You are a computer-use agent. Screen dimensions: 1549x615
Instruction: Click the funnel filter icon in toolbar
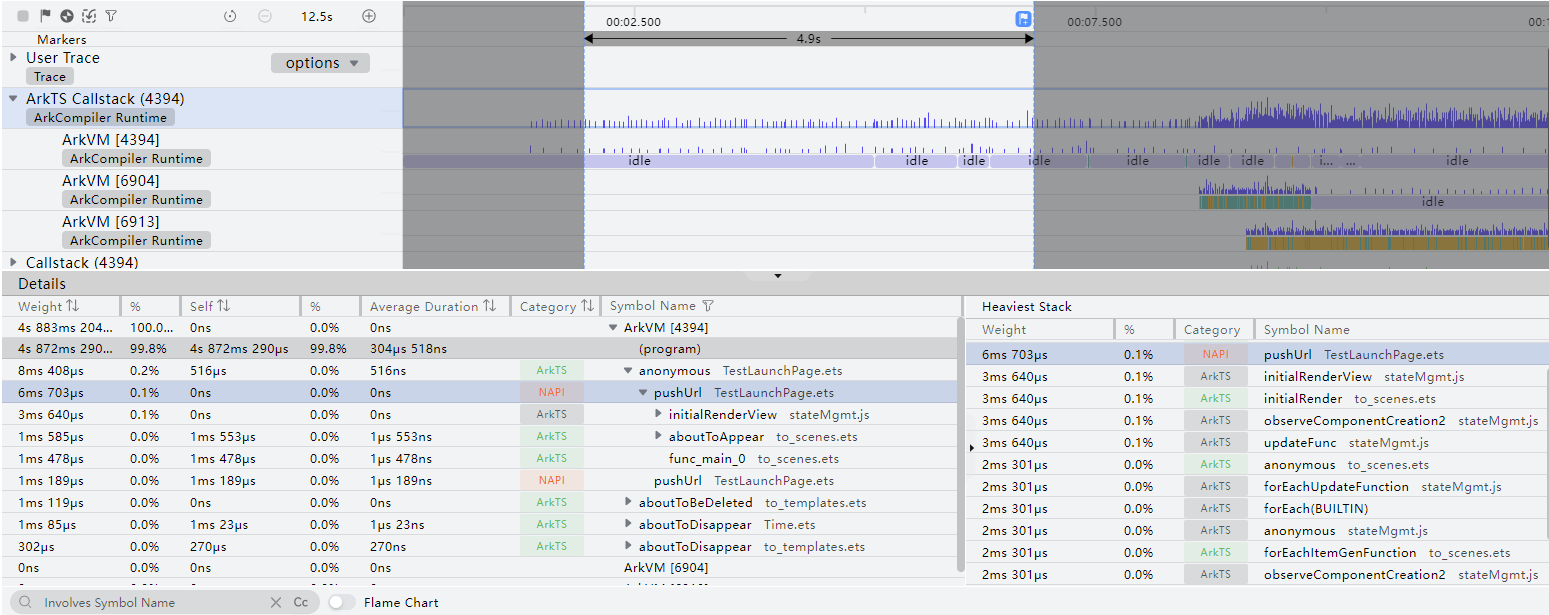pyautogui.click(x=111, y=16)
